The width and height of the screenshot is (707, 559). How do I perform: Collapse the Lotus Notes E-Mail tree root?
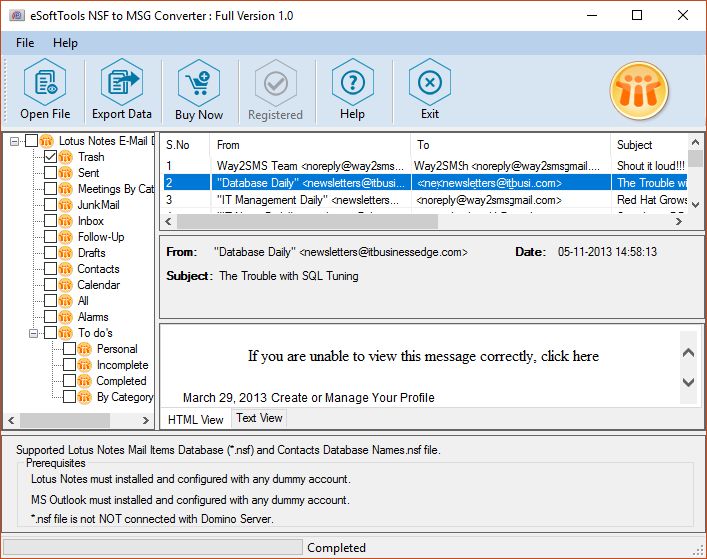click(x=14, y=142)
